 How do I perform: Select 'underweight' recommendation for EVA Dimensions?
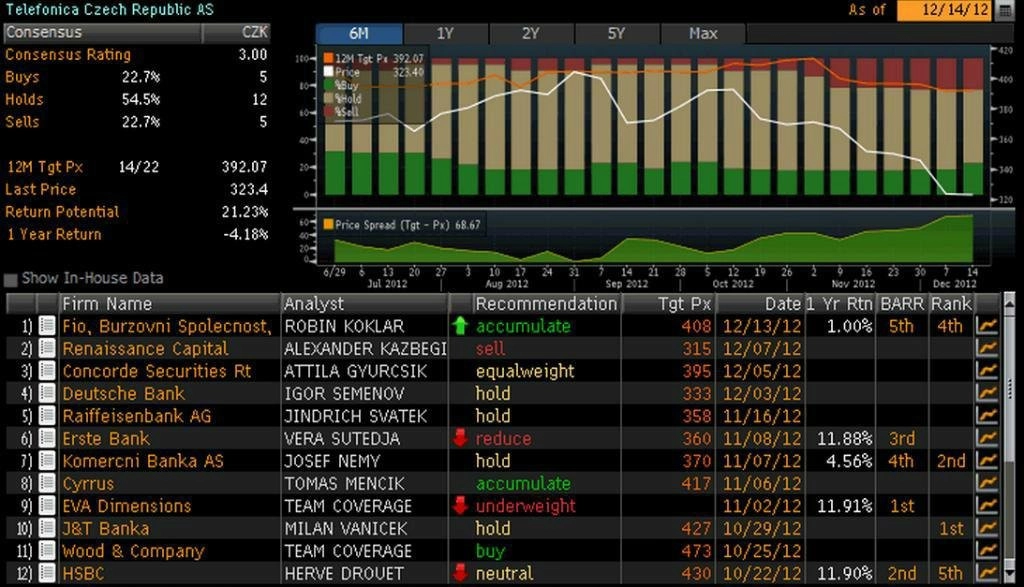(526, 506)
